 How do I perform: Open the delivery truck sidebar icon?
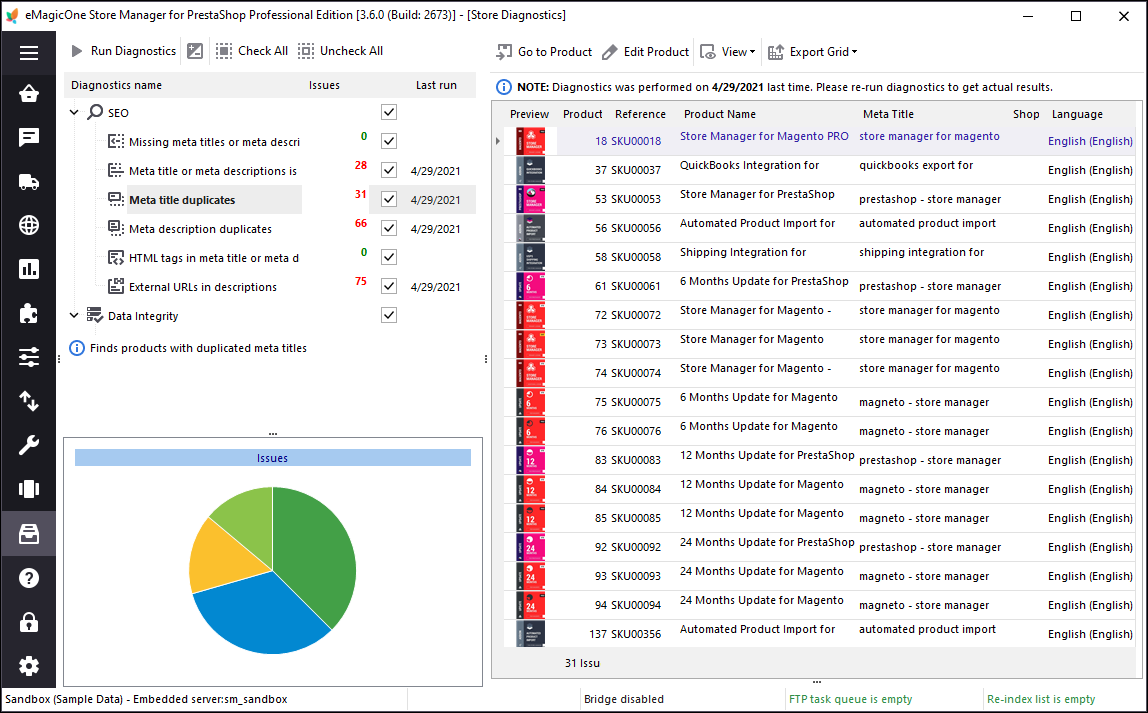tap(29, 182)
